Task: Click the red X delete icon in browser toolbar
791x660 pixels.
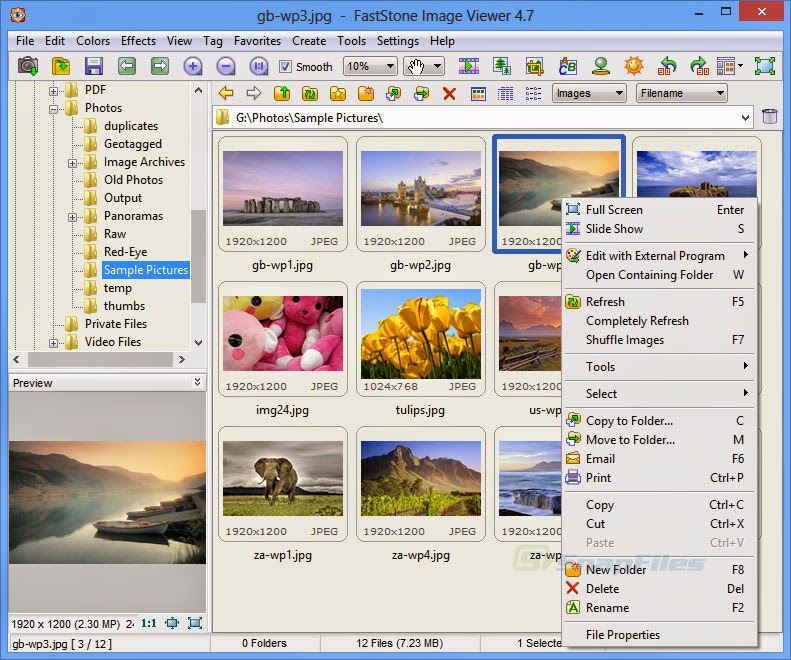Action: (x=449, y=94)
